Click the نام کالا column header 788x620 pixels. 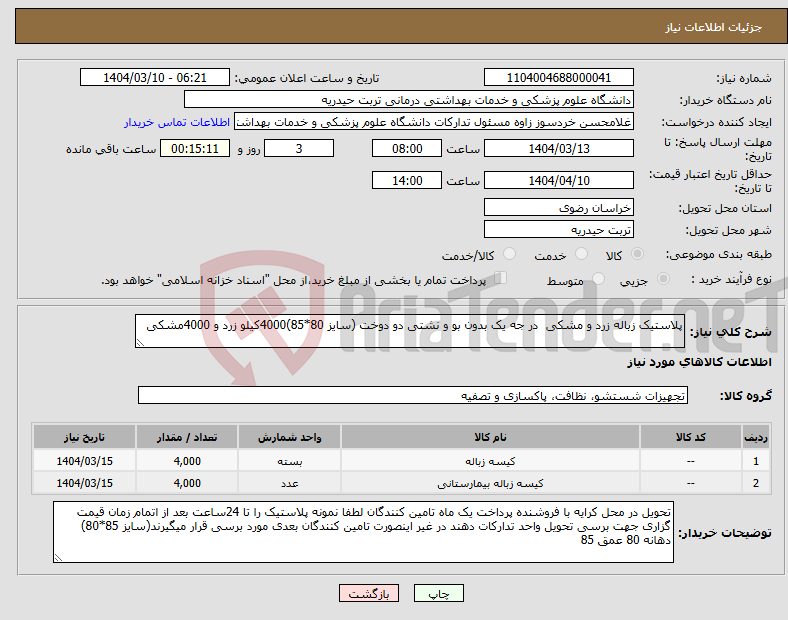490,437
